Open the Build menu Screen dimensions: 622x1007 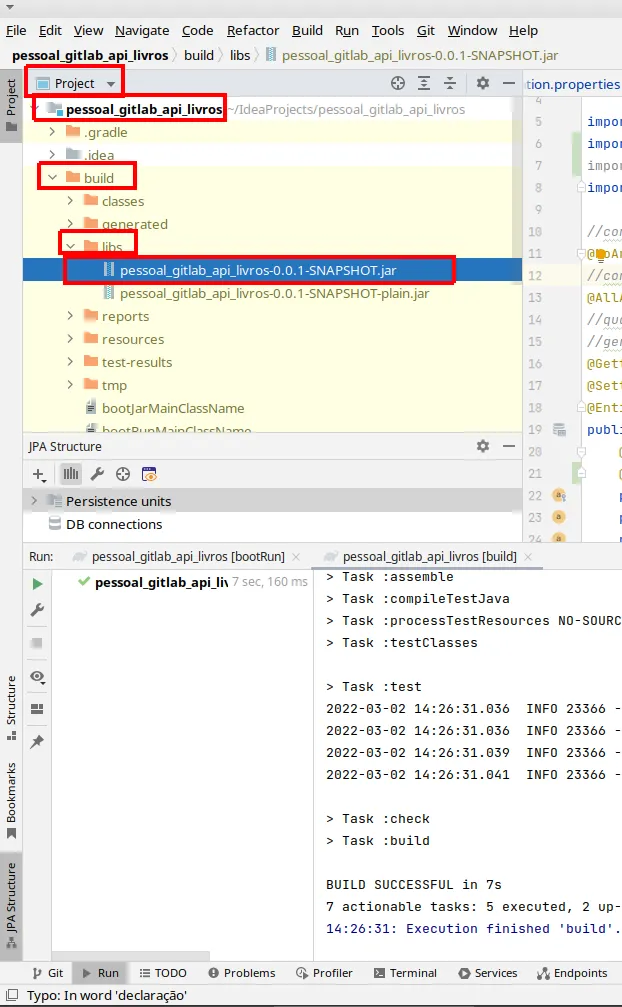307,30
